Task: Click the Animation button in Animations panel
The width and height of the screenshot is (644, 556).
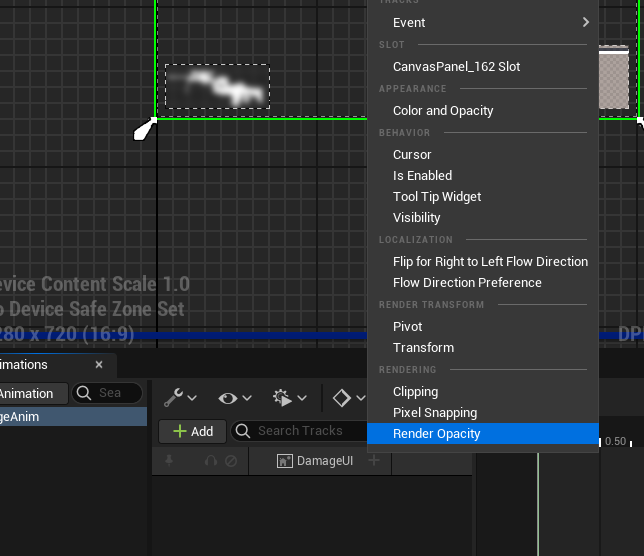Action: pyautogui.click(x=33, y=393)
